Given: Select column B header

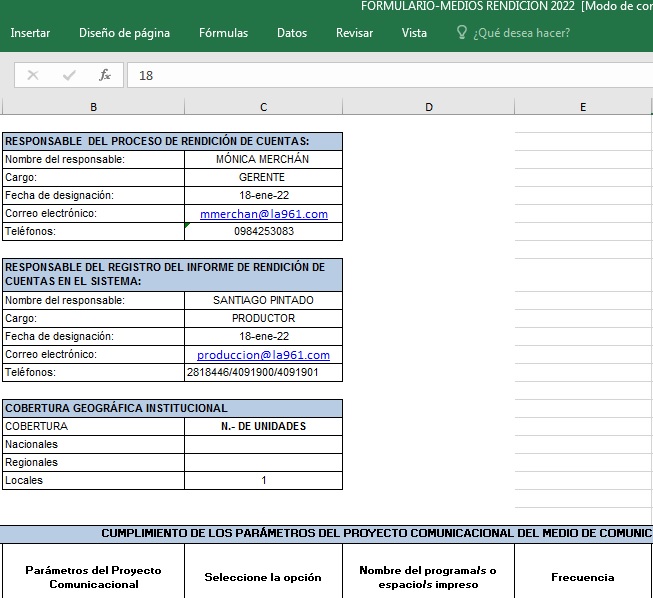Looking at the screenshot, I should (93, 107).
